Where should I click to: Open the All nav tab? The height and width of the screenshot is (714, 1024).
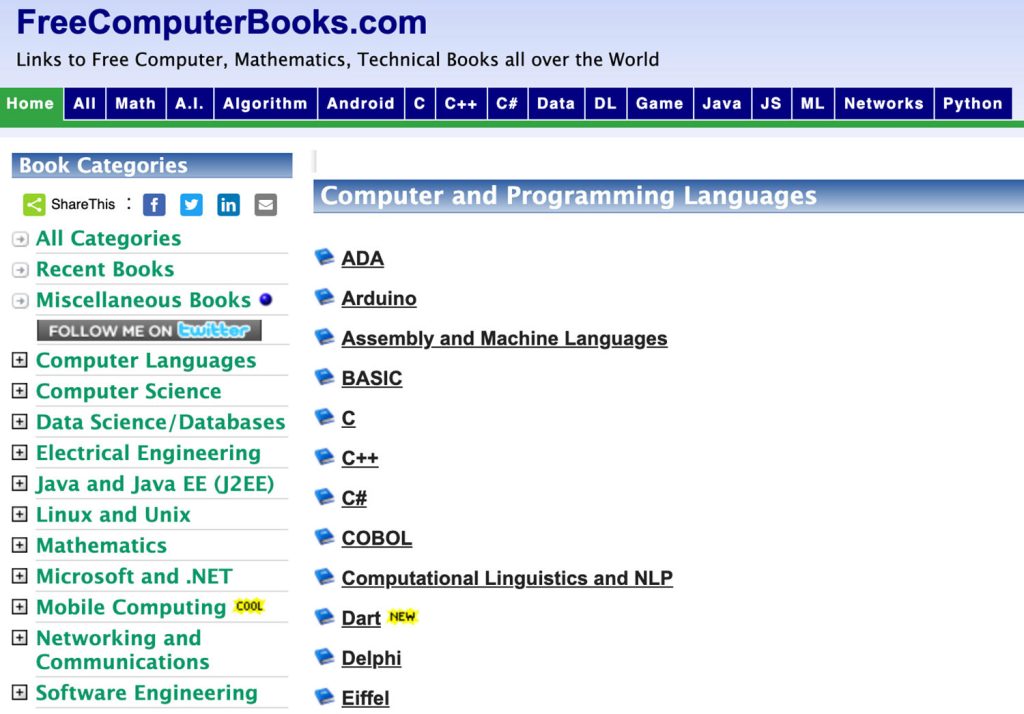pos(85,104)
